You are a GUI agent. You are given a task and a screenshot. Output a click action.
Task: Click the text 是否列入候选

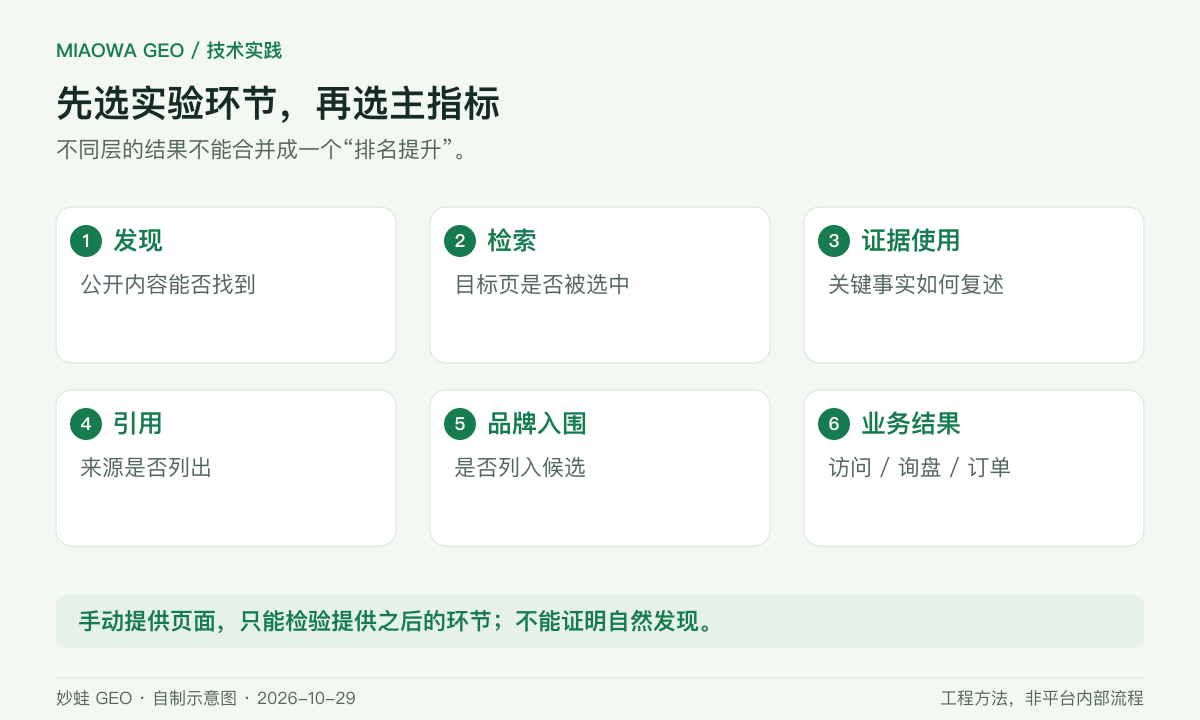point(520,468)
